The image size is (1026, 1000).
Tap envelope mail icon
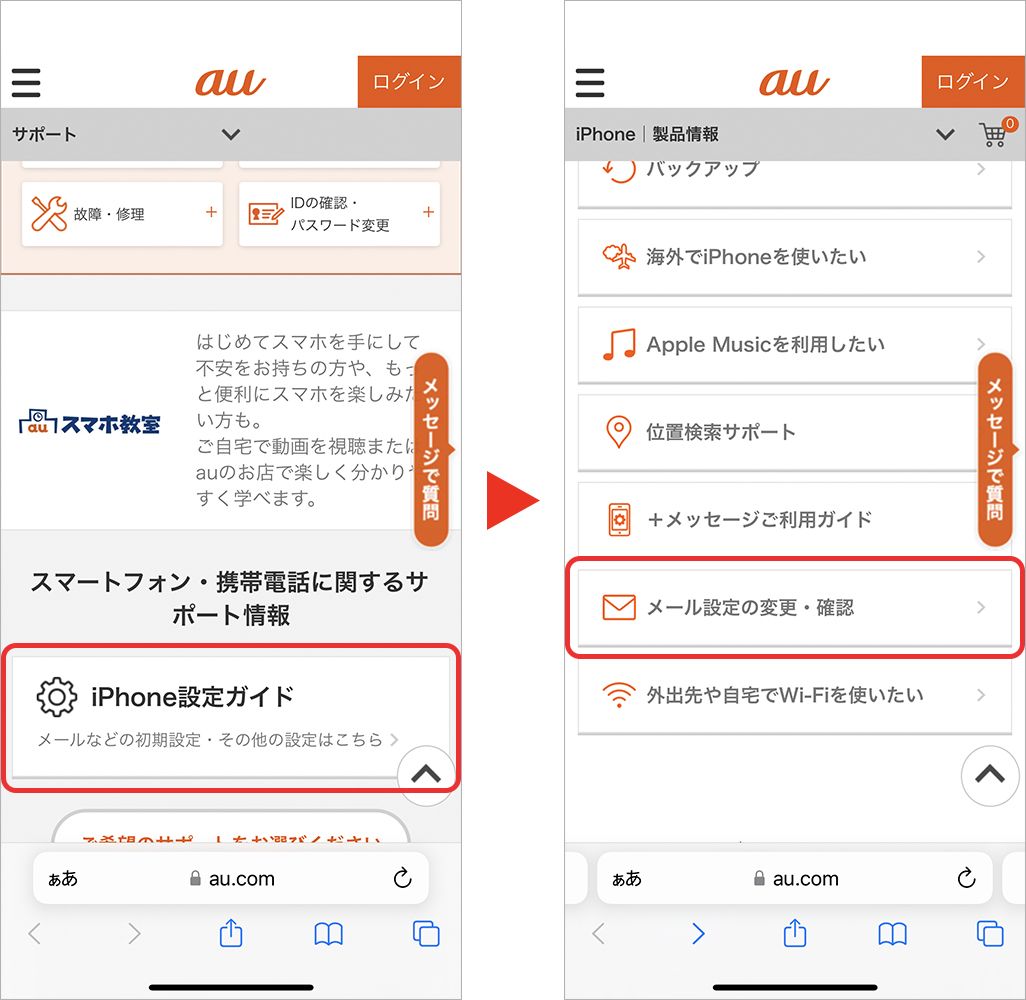point(619,607)
